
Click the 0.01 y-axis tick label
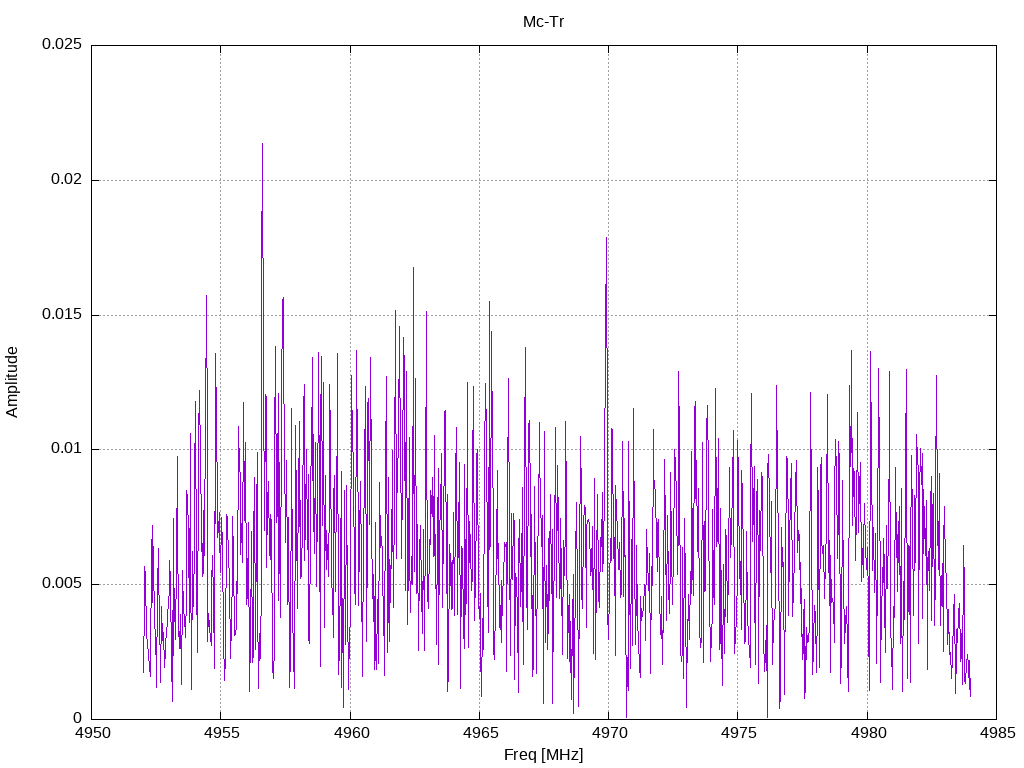pyautogui.click(x=67, y=449)
